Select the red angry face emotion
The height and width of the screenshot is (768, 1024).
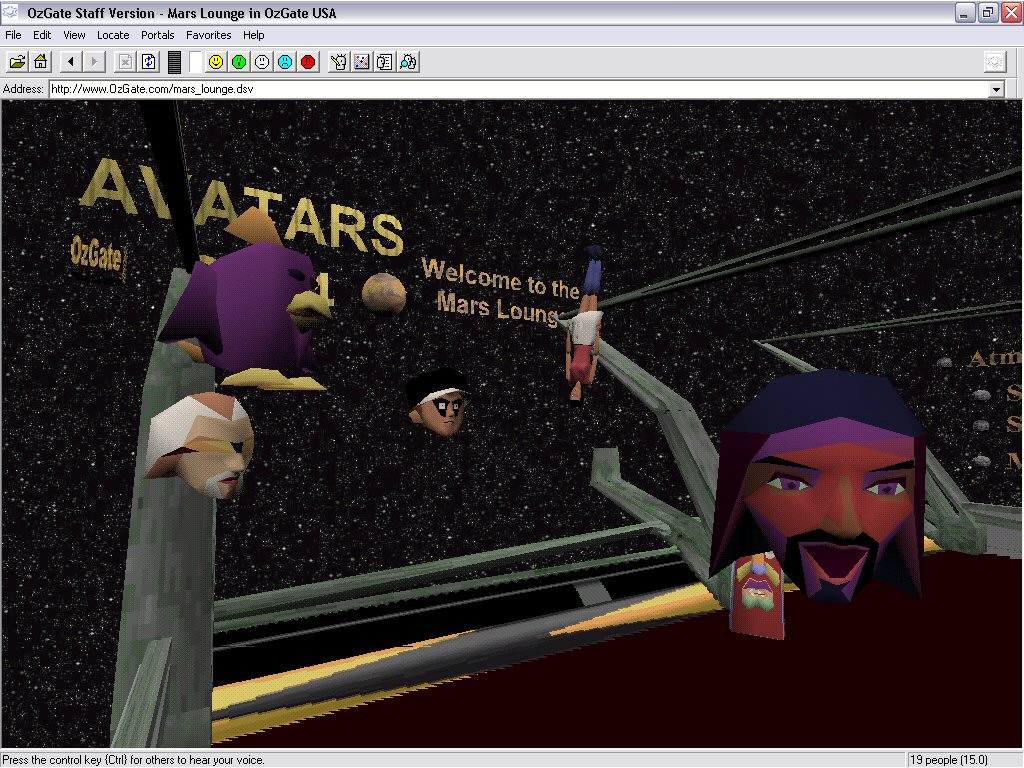(308, 62)
